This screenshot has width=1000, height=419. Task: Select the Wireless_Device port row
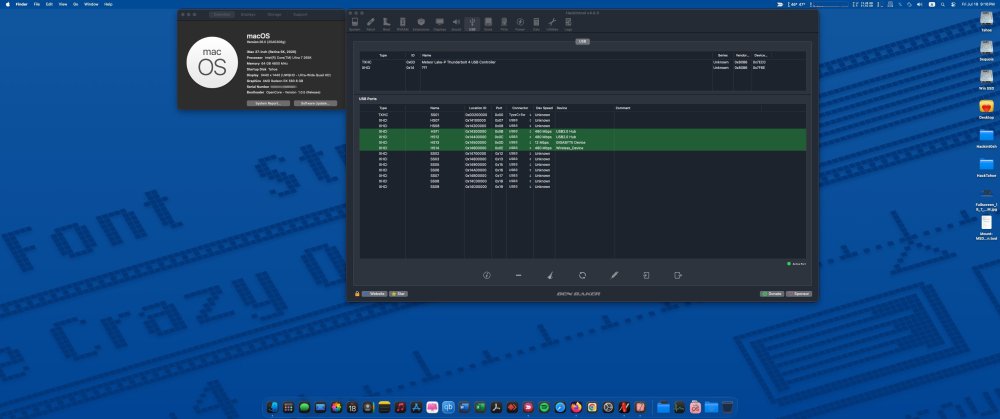[582, 148]
